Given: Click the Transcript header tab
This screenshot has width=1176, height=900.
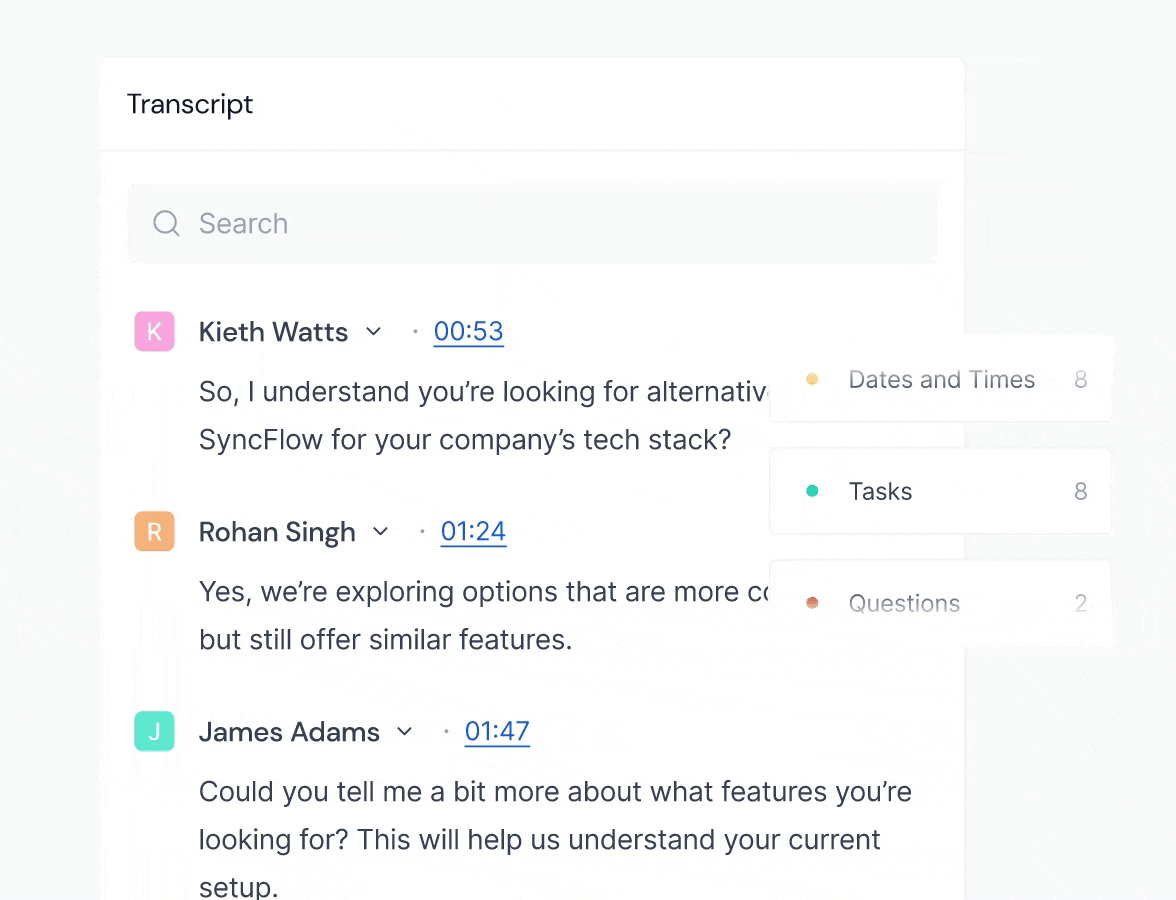Looking at the screenshot, I should tap(190, 104).
